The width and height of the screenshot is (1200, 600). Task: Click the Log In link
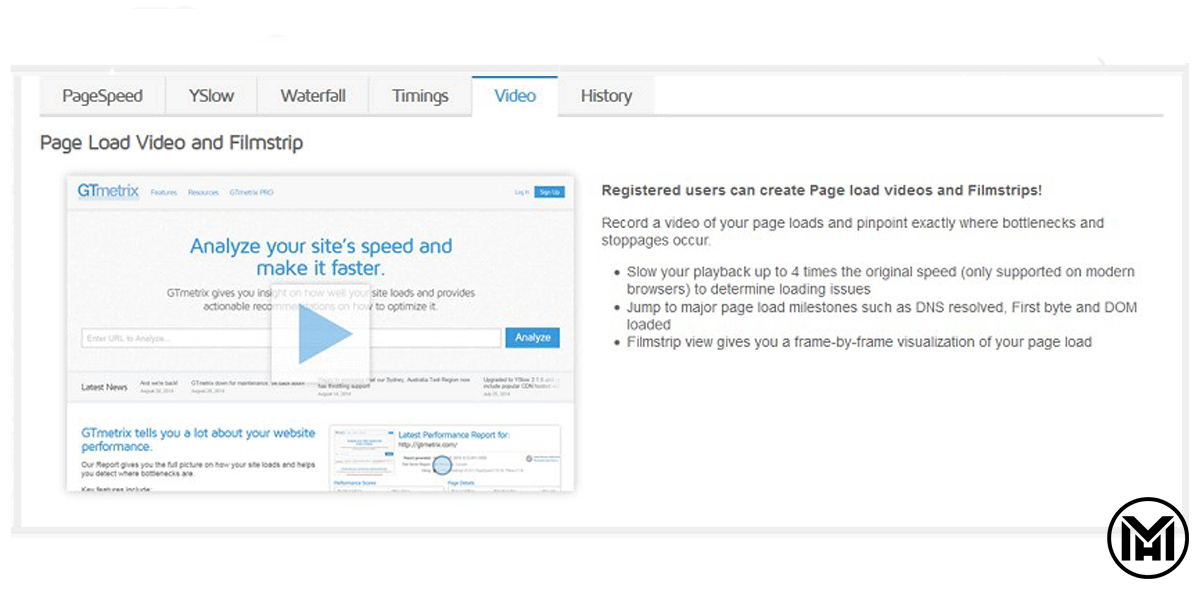point(521,192)
